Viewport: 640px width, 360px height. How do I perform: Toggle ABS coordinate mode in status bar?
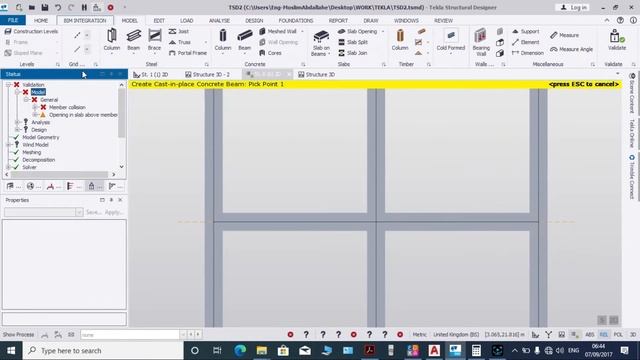[590, 334]
